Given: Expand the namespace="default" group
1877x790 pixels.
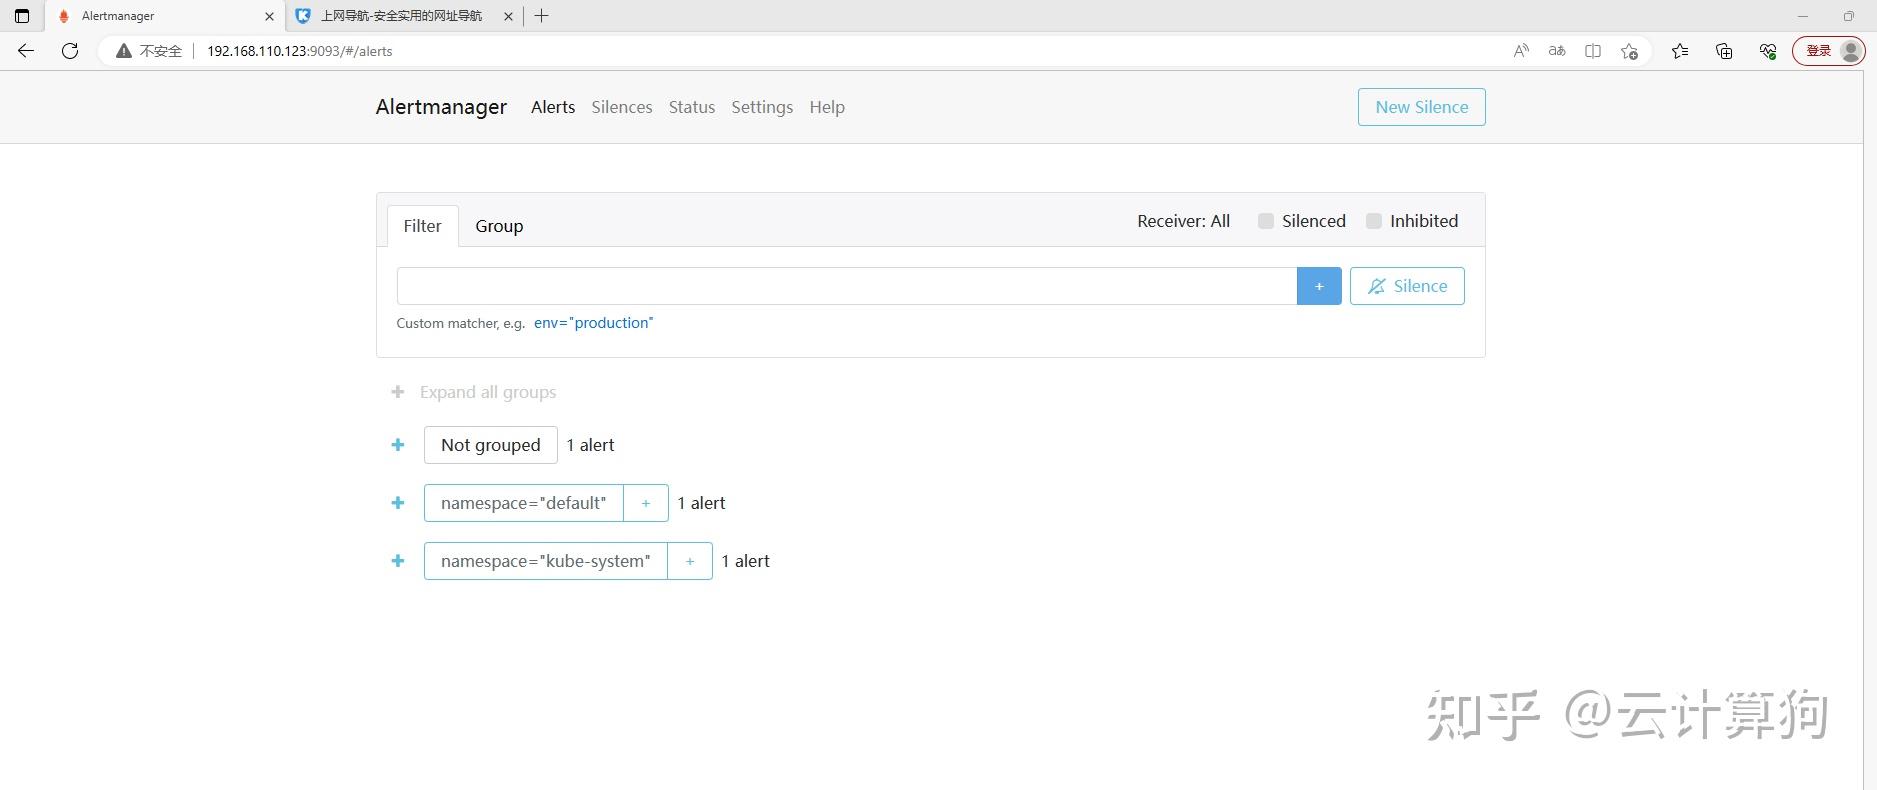Looking at the screenshot, I should click(x=398, y=503).
